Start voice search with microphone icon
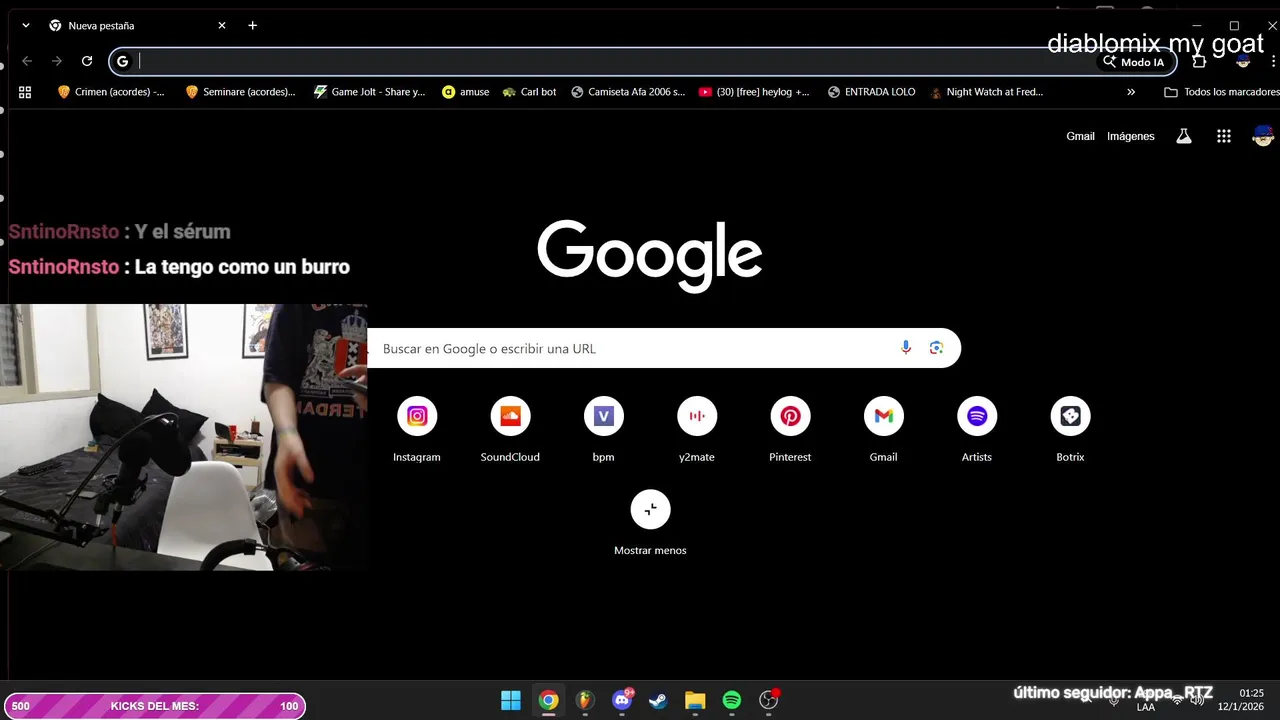Screen dimensions: 1280x720 (906, 348)
